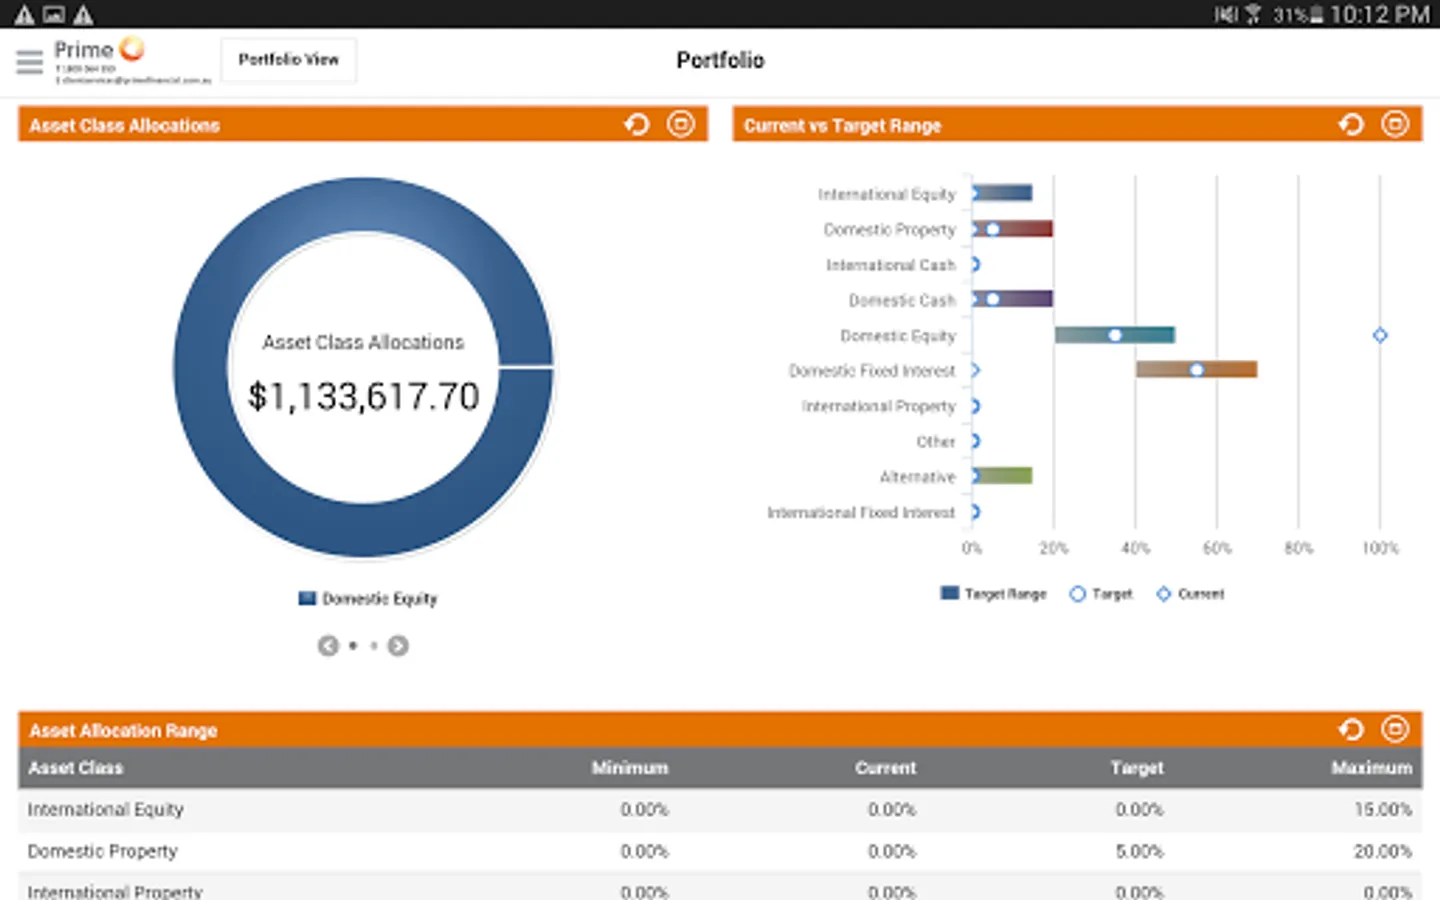
Task: Click the 5.00% target for Domestic Property
Action: pyautogui.click(x=1139, y=852)
